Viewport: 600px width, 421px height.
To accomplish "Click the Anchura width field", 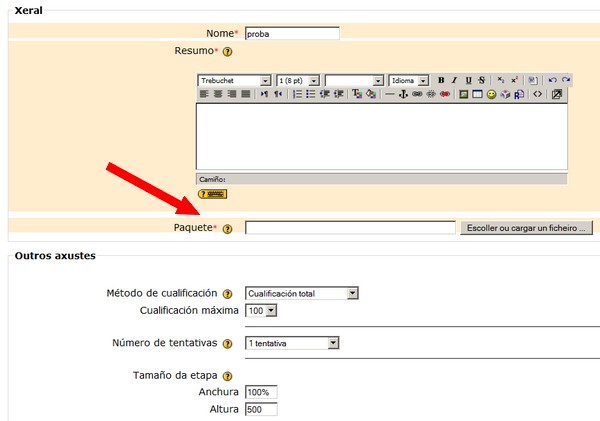I will tap(261, 392).
